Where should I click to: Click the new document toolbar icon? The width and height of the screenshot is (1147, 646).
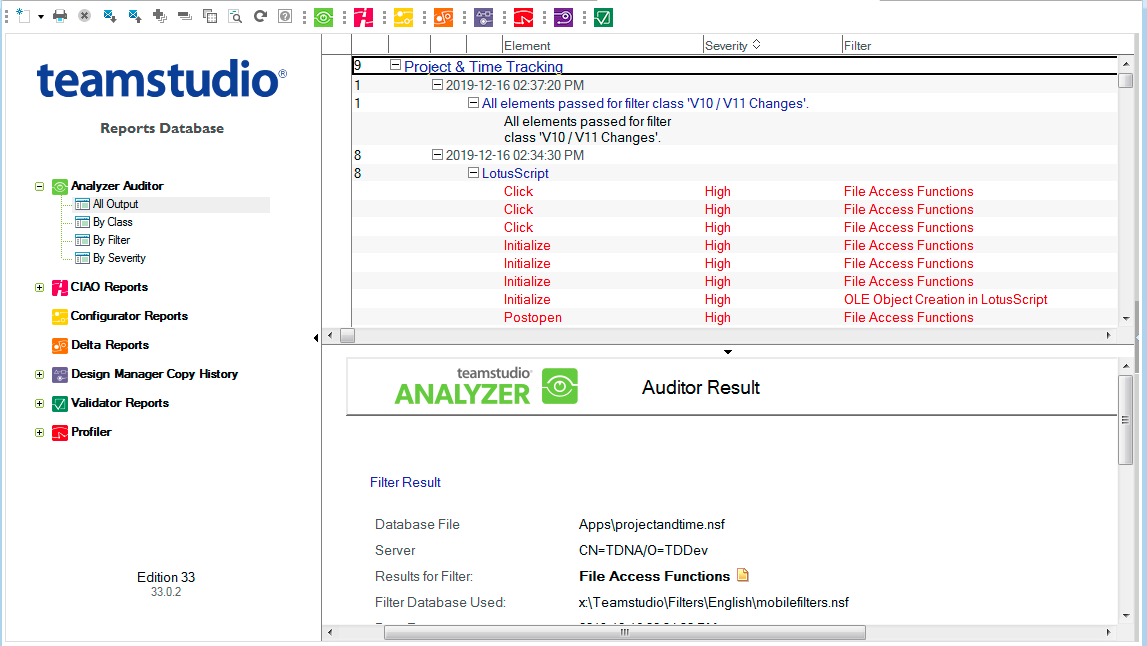click(23, 15)
